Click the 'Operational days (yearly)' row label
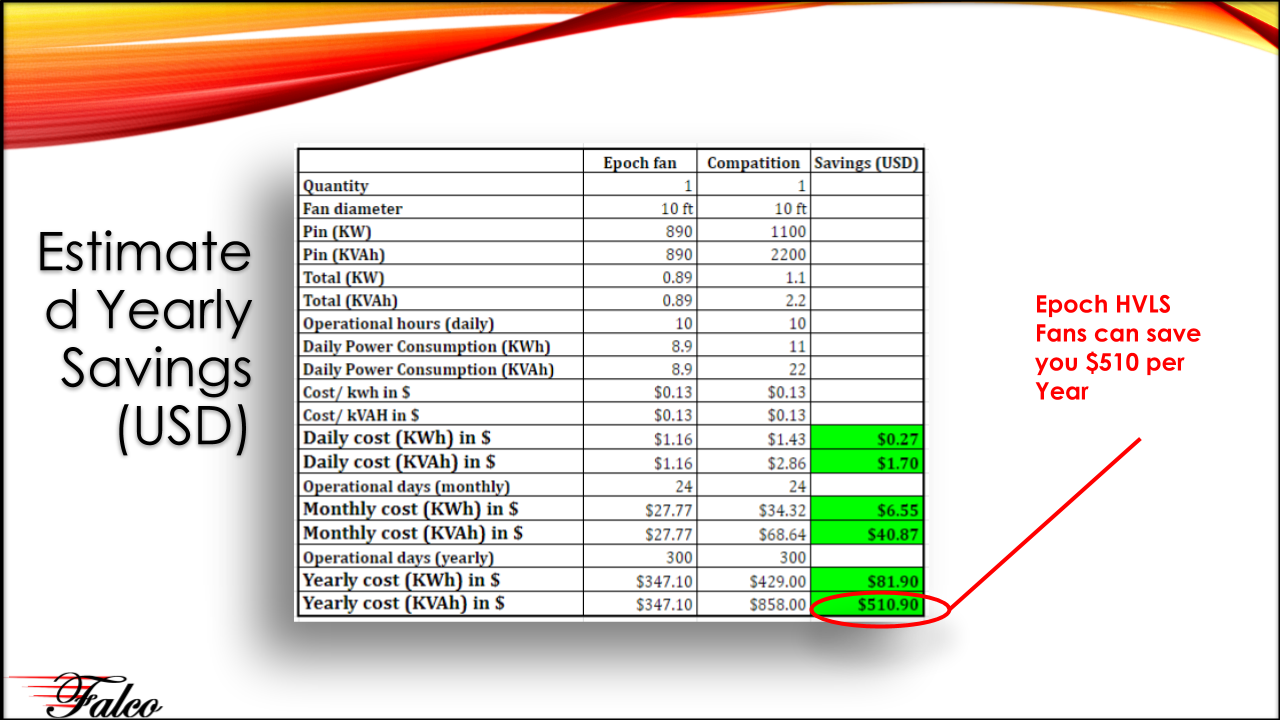Viewport: 1280px width, 720px height. click(x=398, y=557)
